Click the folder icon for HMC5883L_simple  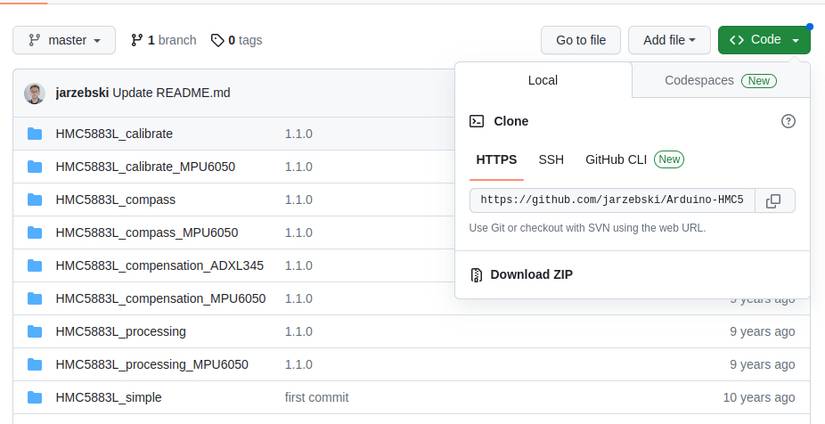coord(35,397)
